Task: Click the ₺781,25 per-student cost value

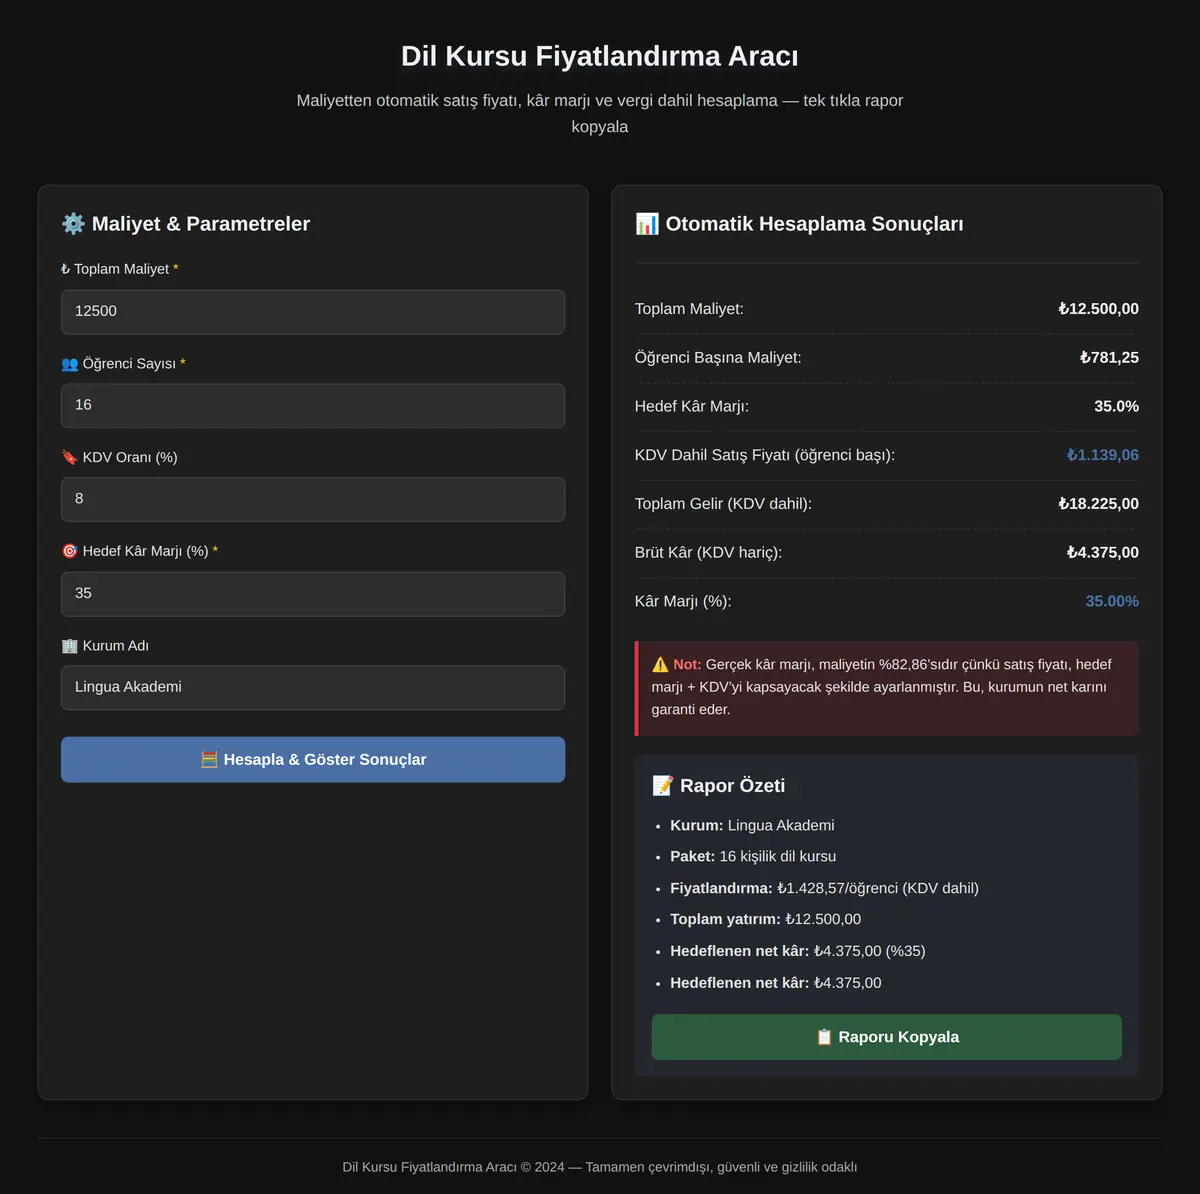Action: pos(1109,358)
